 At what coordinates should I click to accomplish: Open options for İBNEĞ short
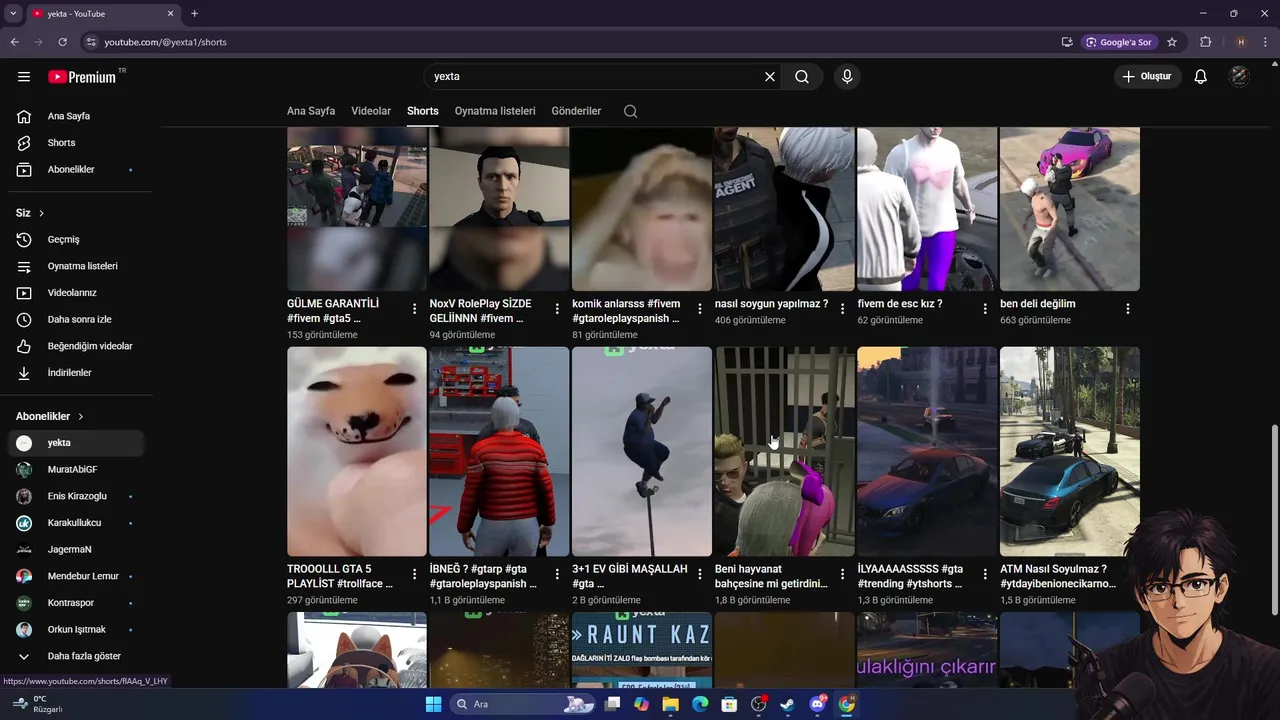(x=557, y=575)
